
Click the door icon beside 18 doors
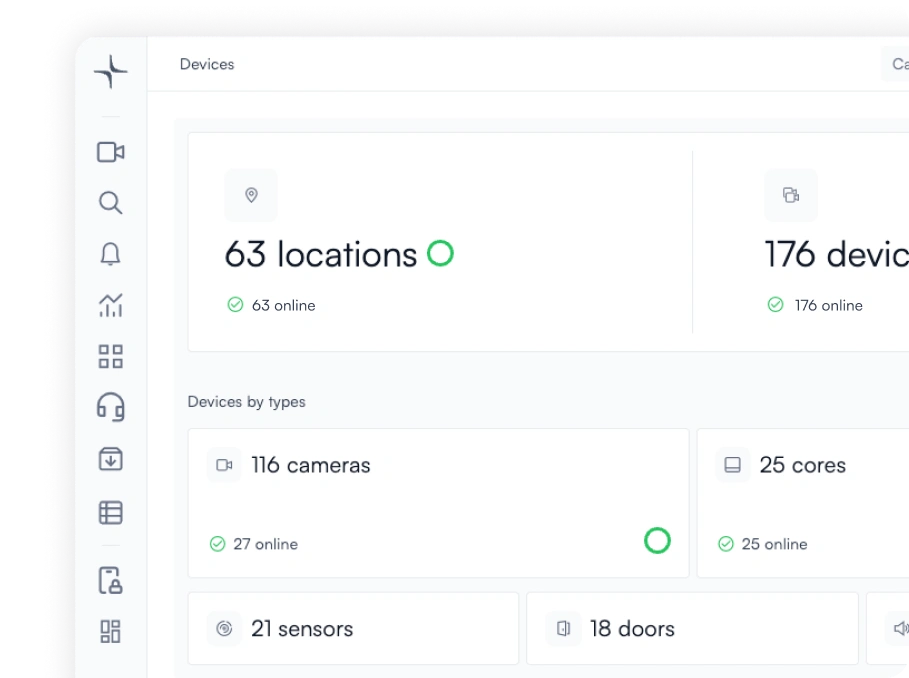coord(563,628)
